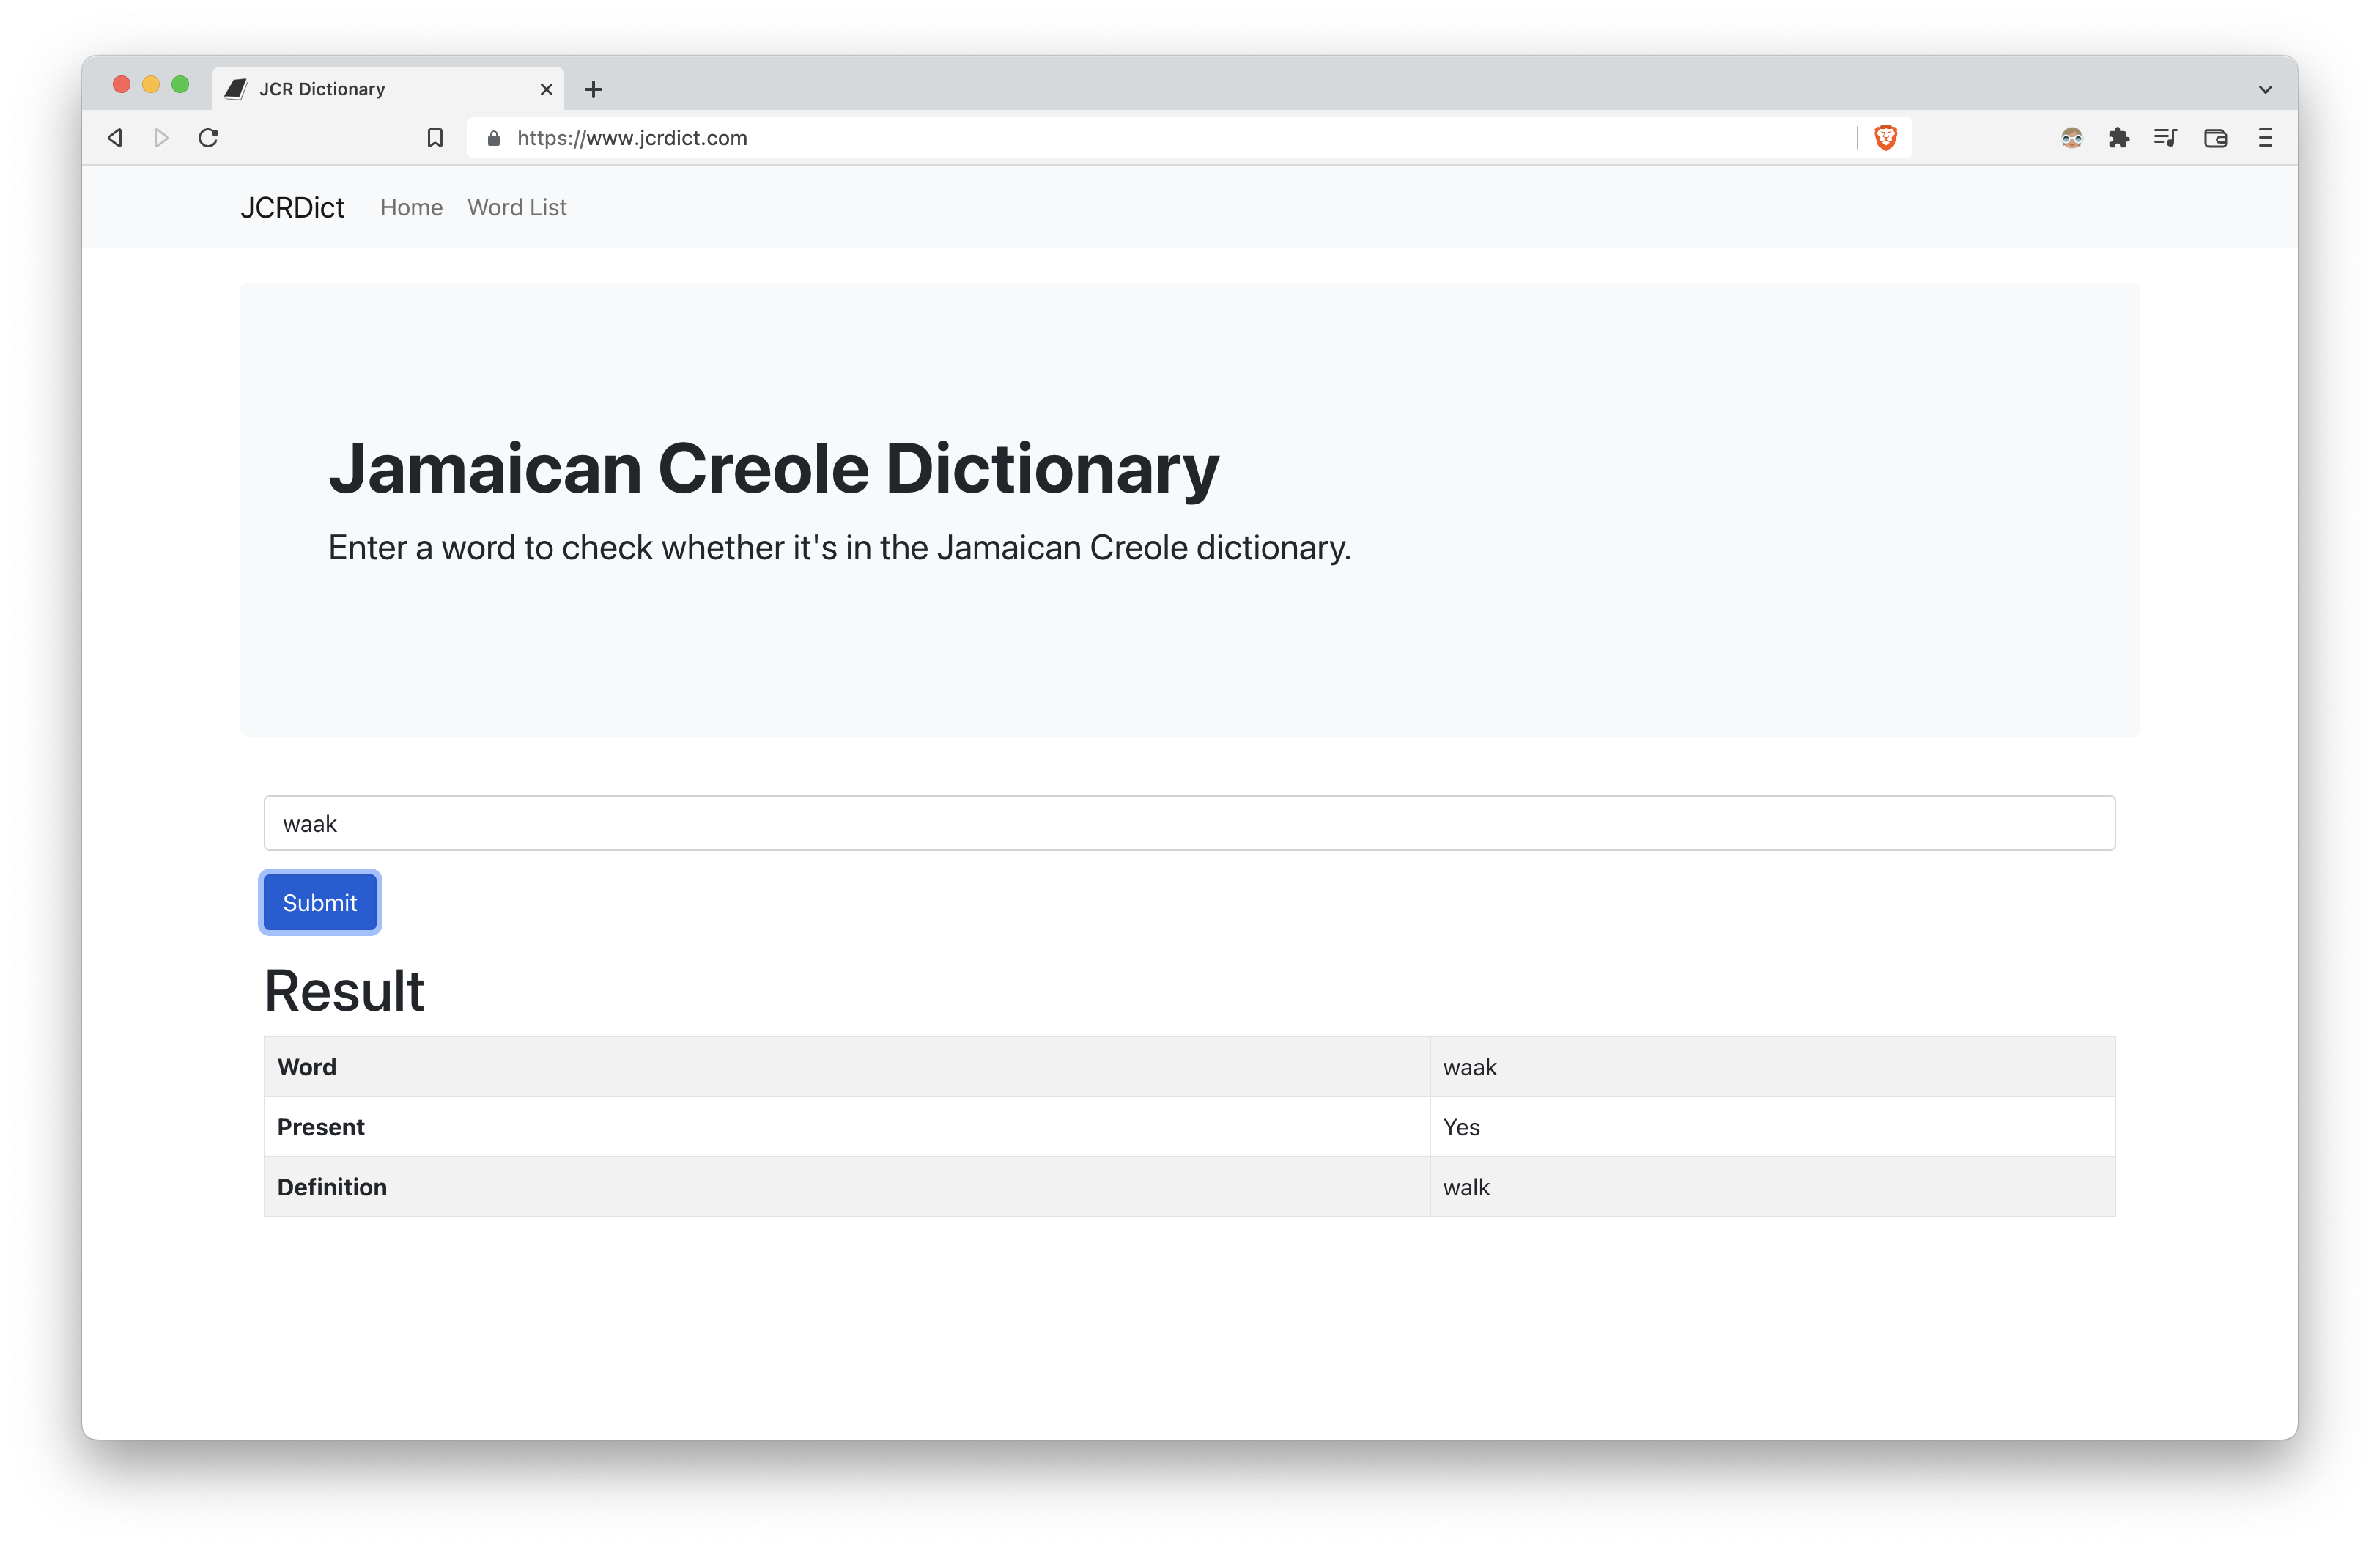This screenshot has width=2380, height=1548.
Task: Expand the browser window with green button
Action: point(180,85)
